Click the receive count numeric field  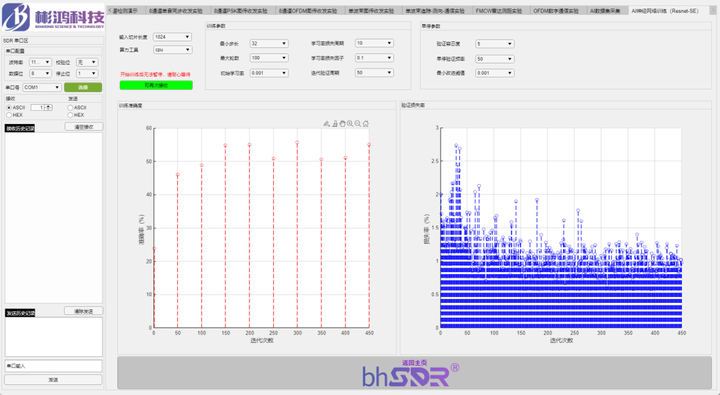coord(39,107)
